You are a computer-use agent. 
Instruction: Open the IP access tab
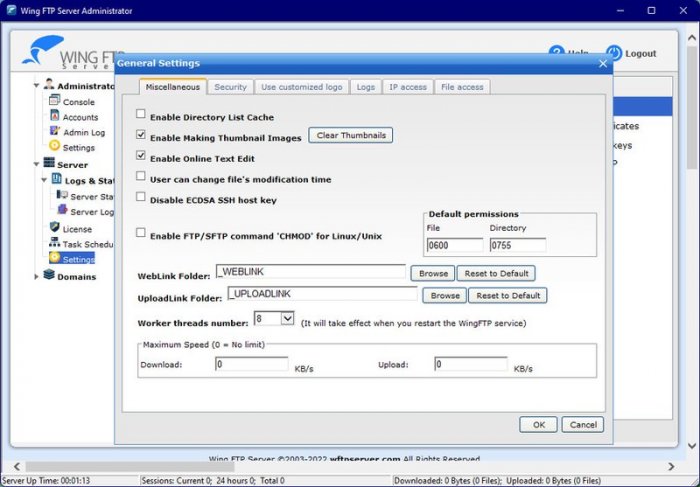click(x=407, y=87)
